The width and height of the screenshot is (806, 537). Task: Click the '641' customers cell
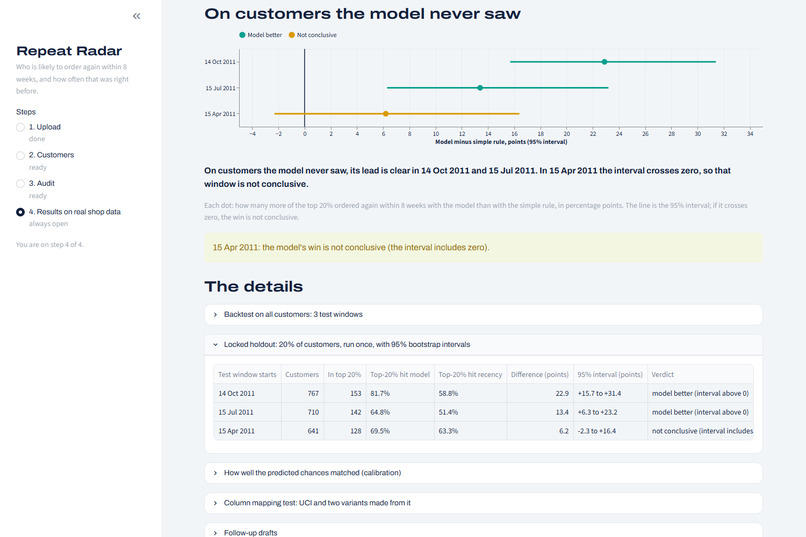(302, 431)
